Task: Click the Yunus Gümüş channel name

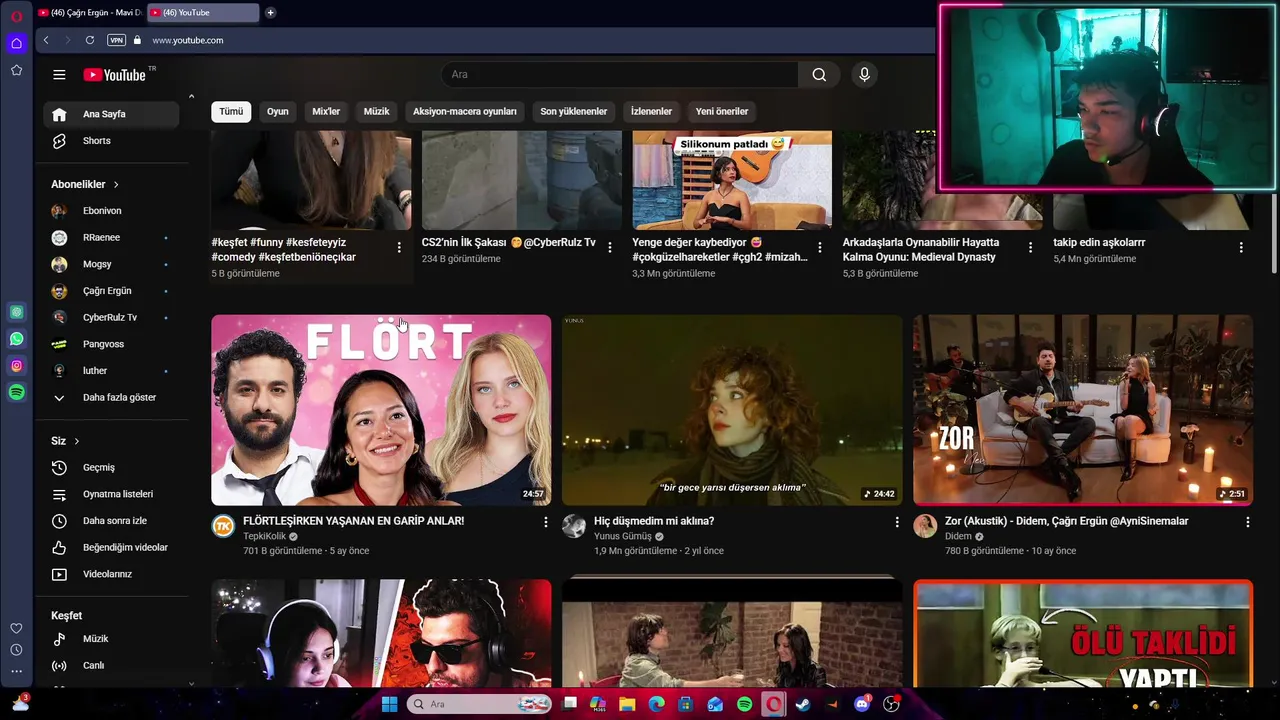Action: coord(623,537)
